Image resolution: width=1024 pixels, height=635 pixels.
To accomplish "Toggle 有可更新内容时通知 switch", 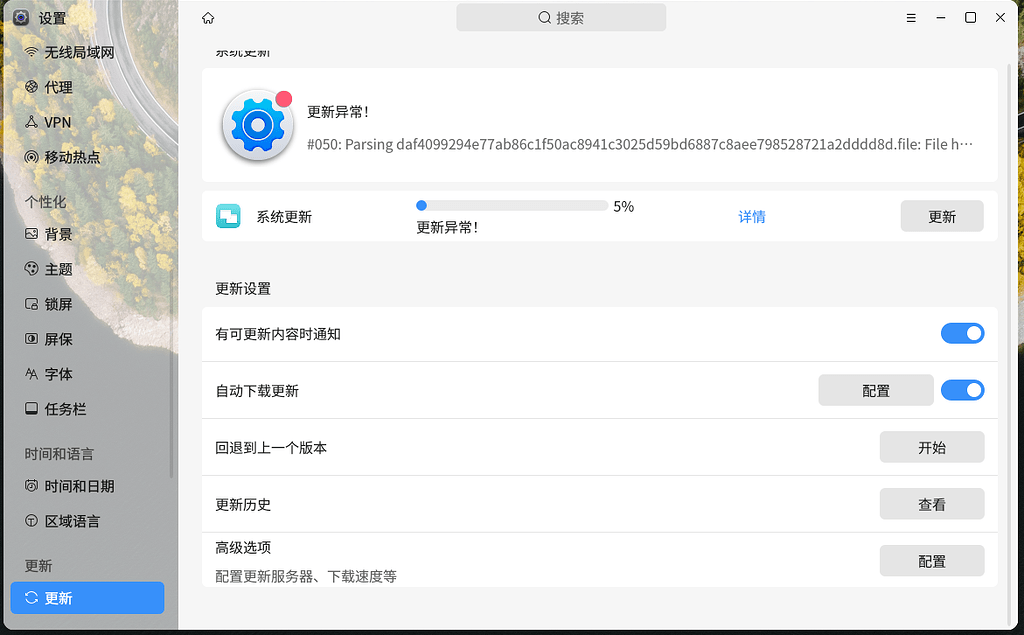I will tap(962, 333).
